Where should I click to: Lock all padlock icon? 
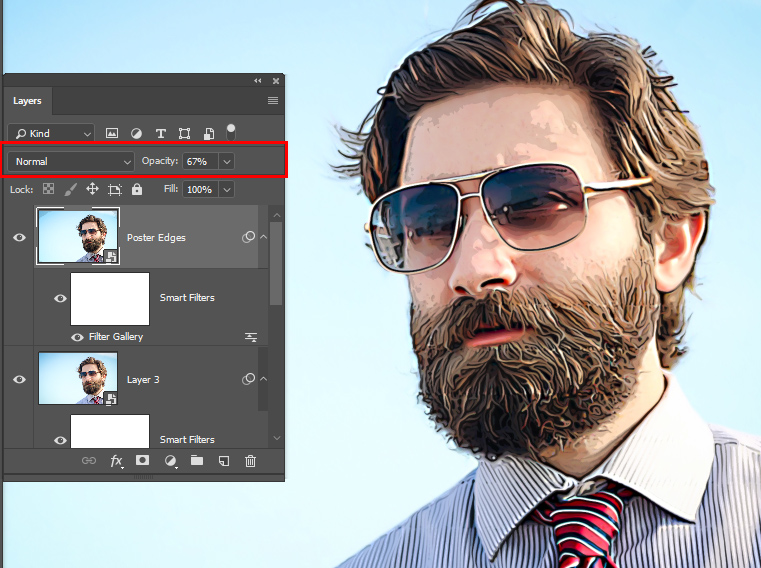[x=137, y=189]
